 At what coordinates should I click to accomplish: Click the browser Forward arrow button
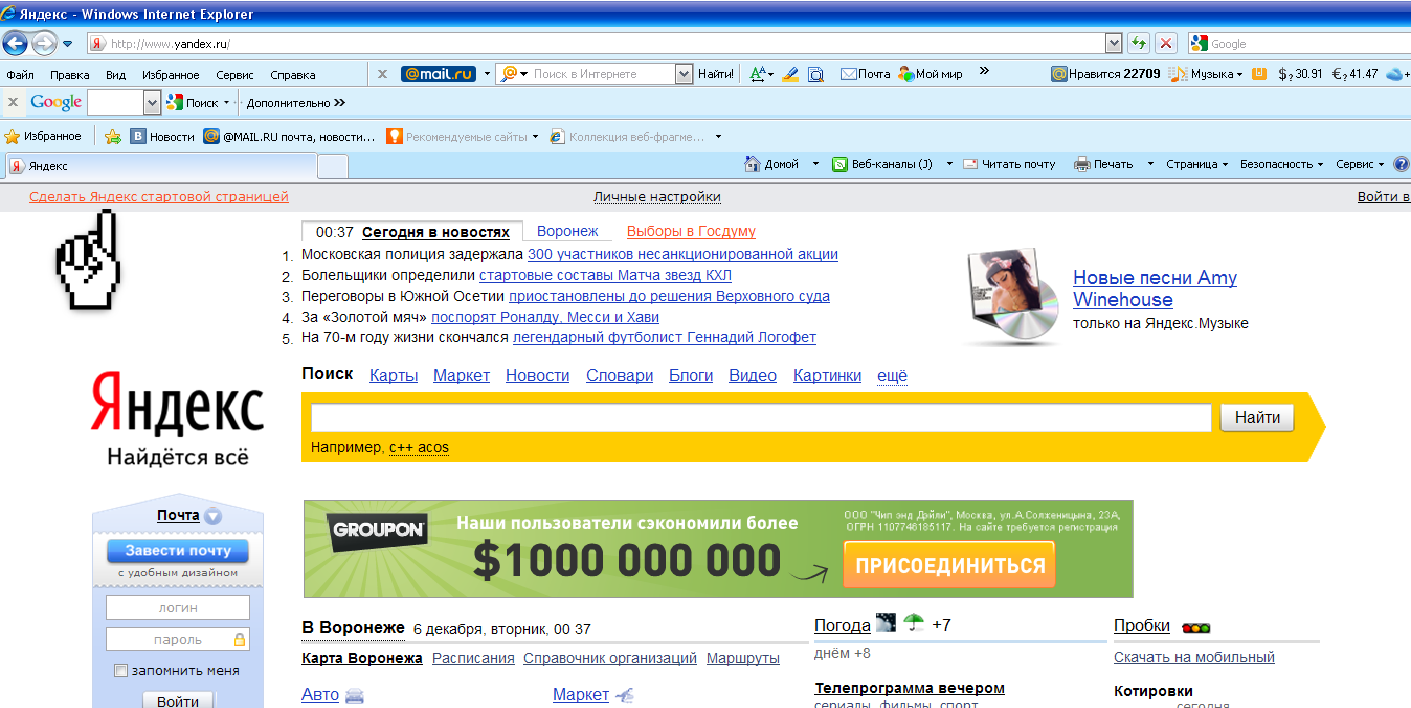43,43
